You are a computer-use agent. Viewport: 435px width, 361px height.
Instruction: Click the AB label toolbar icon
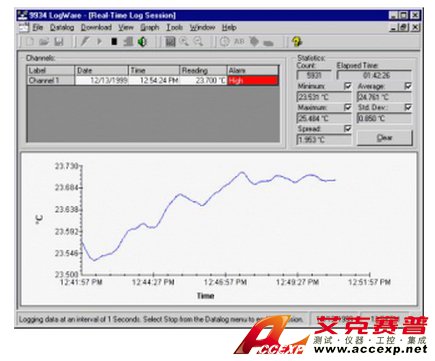239,42
